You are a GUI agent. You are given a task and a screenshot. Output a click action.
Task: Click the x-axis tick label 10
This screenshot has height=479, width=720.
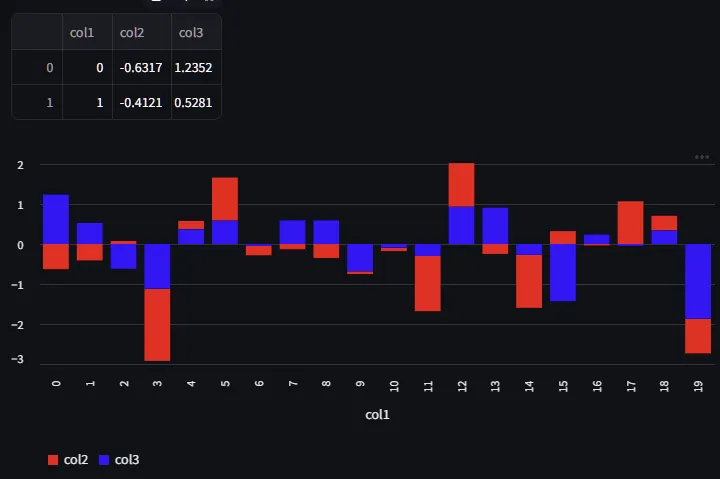[x=394, y=386]
